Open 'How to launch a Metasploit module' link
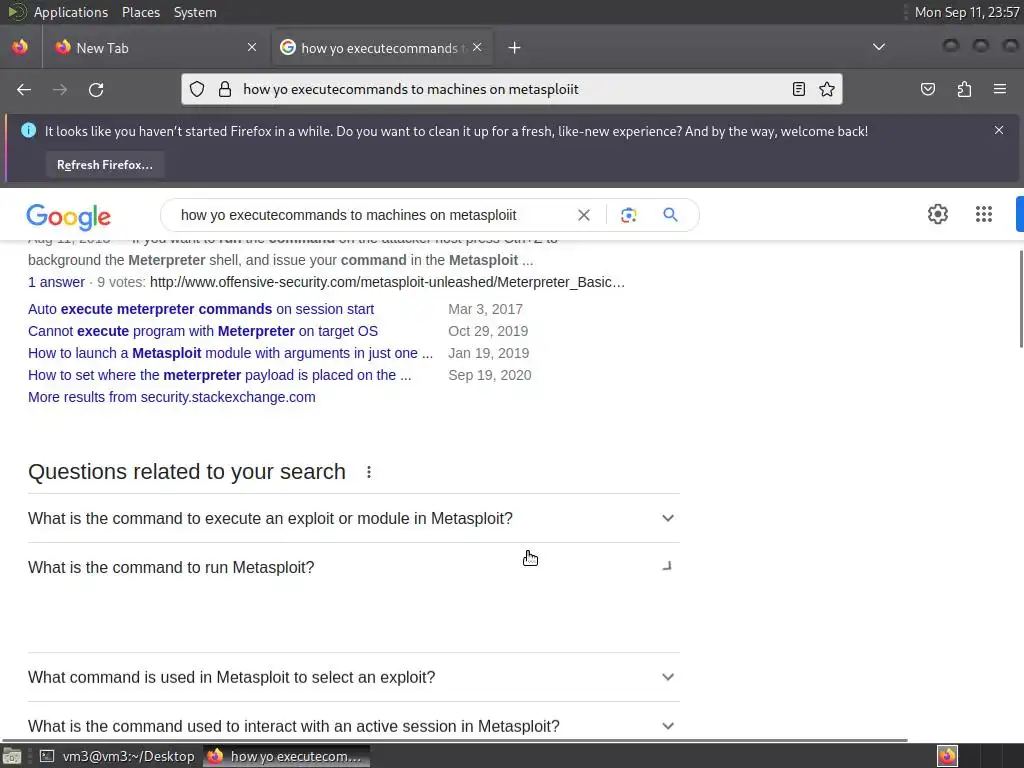This screenshot has width=1024, height=768. click(231, 353)
